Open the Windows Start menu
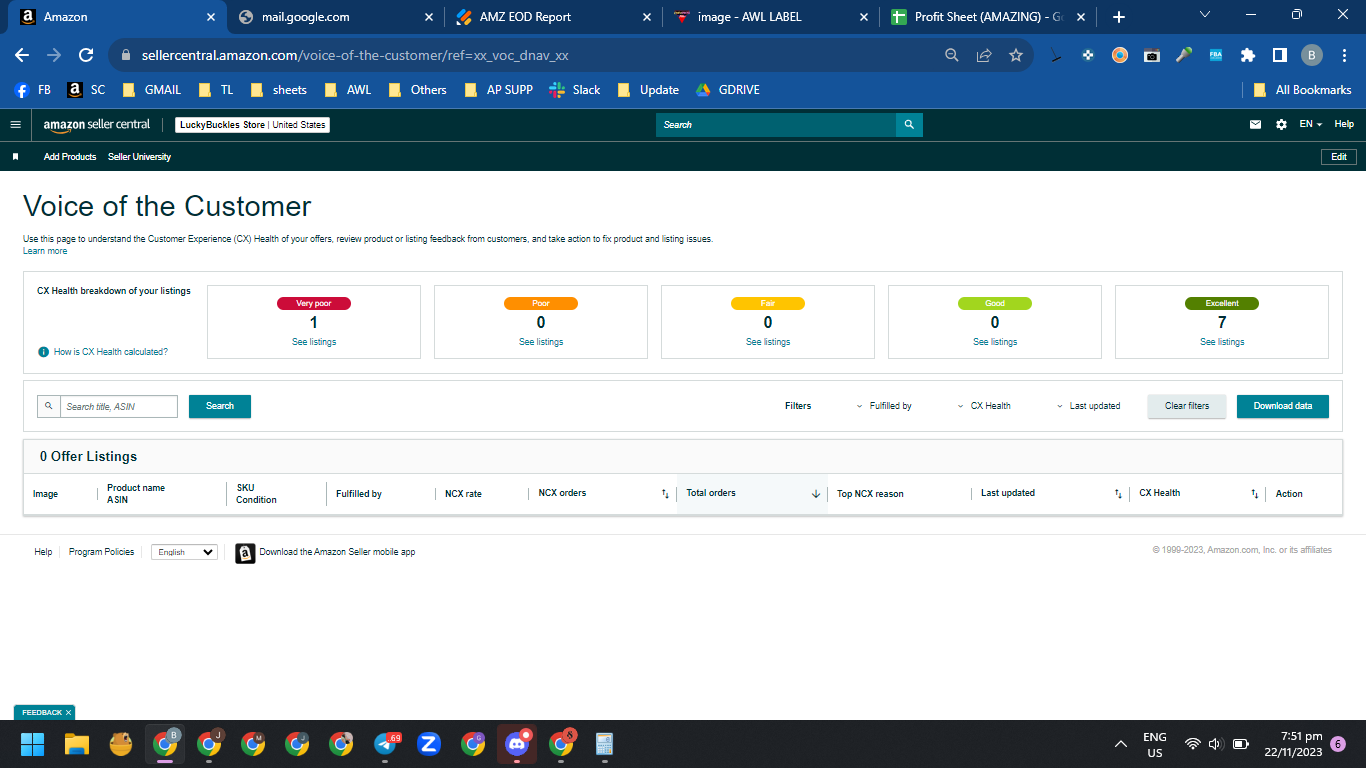 coord(33,744)
